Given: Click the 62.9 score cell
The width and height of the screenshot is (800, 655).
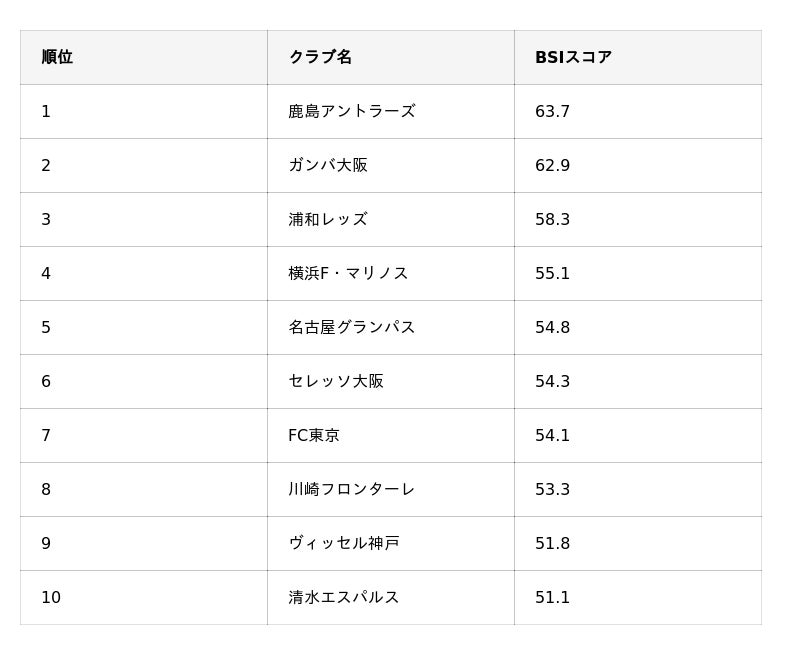Looking at the screenshot, I should 638,165.
